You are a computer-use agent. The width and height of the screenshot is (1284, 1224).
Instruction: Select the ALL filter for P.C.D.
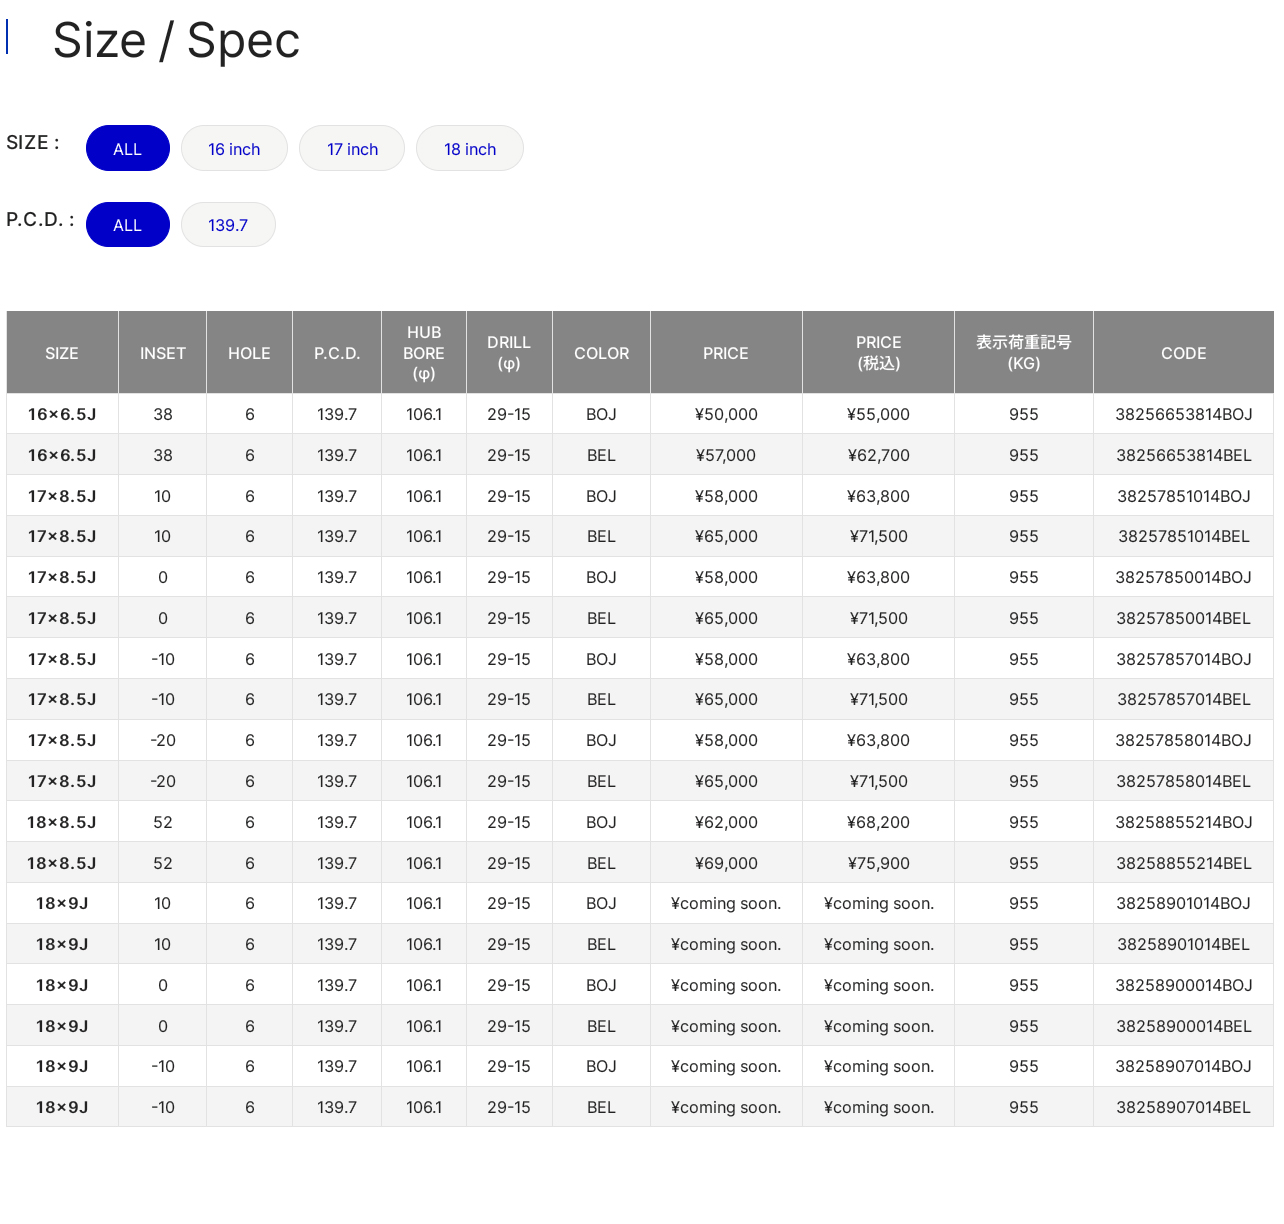tap(128, 224)
